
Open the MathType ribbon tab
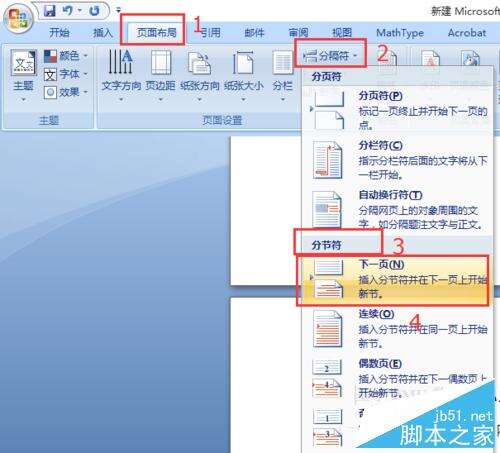400,33
